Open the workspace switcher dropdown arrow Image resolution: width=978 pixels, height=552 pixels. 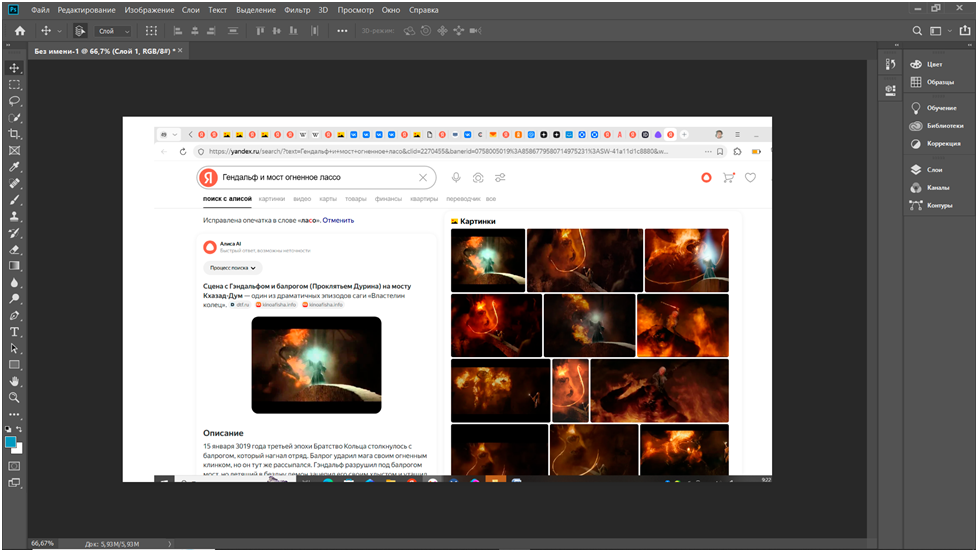pos(950,31)
